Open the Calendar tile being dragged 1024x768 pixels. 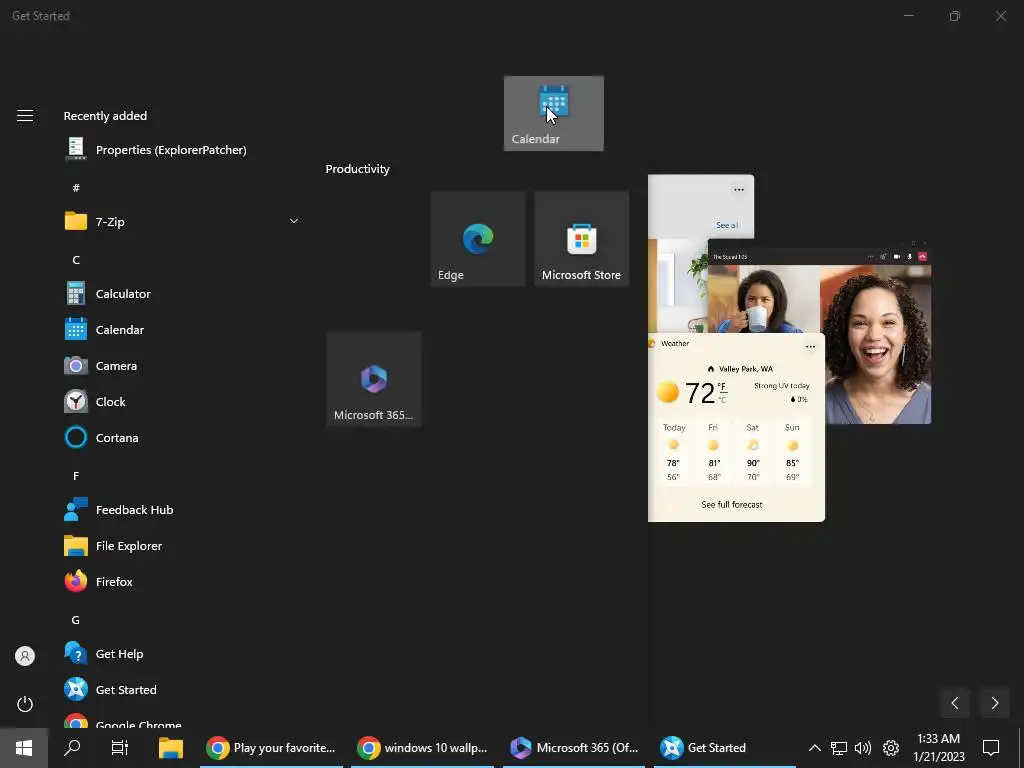point(553,114)
